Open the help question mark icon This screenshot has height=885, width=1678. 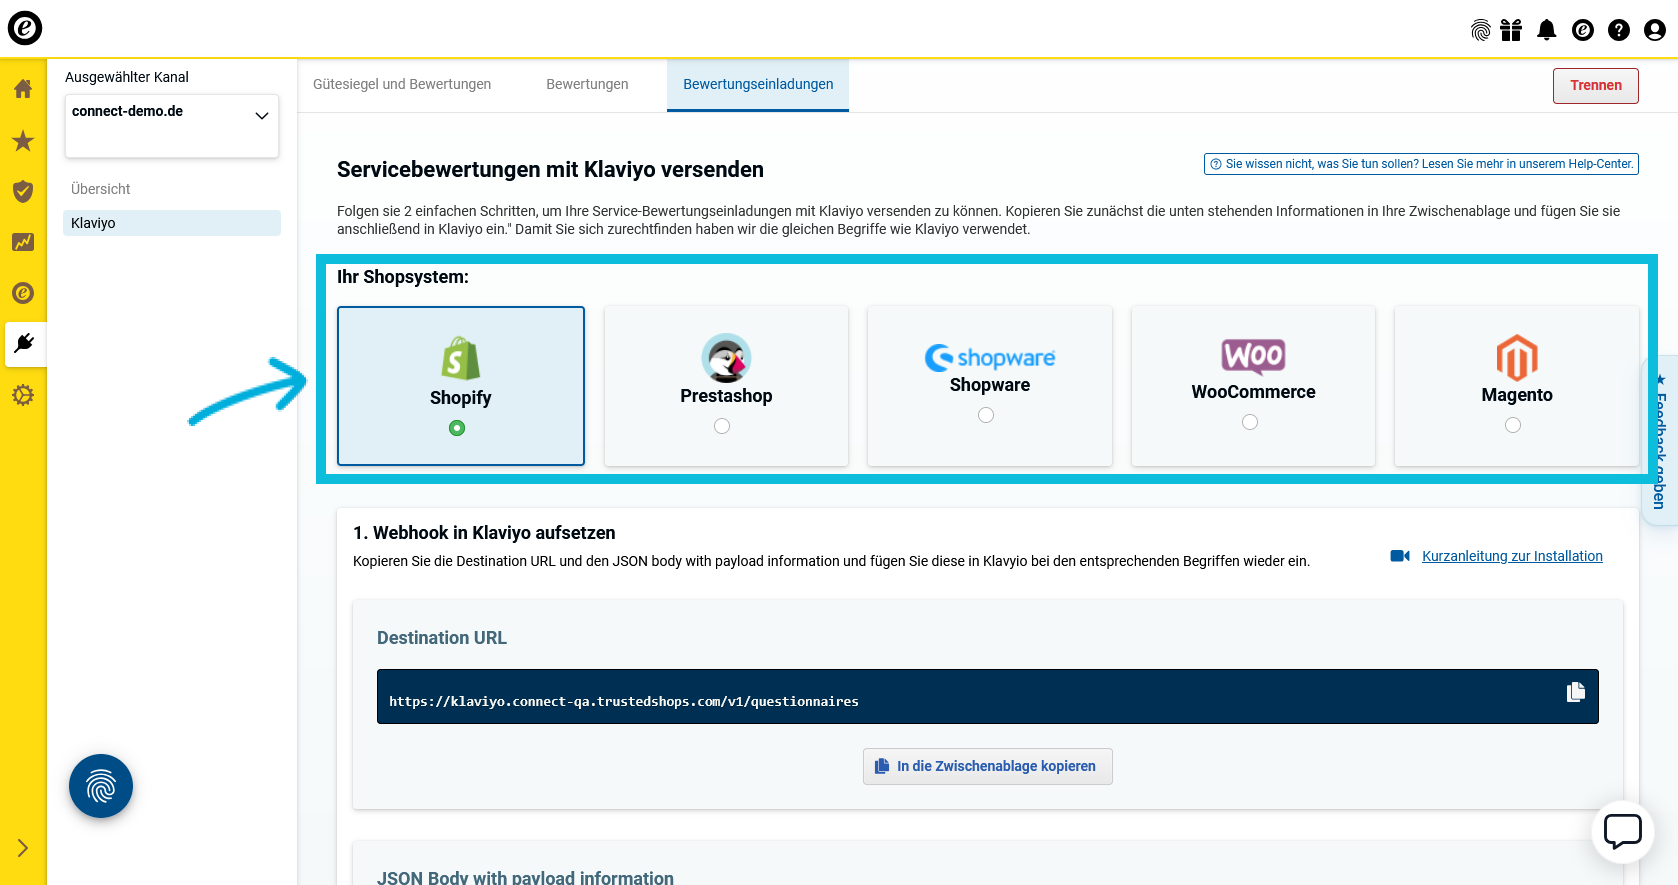[1619, 30]
